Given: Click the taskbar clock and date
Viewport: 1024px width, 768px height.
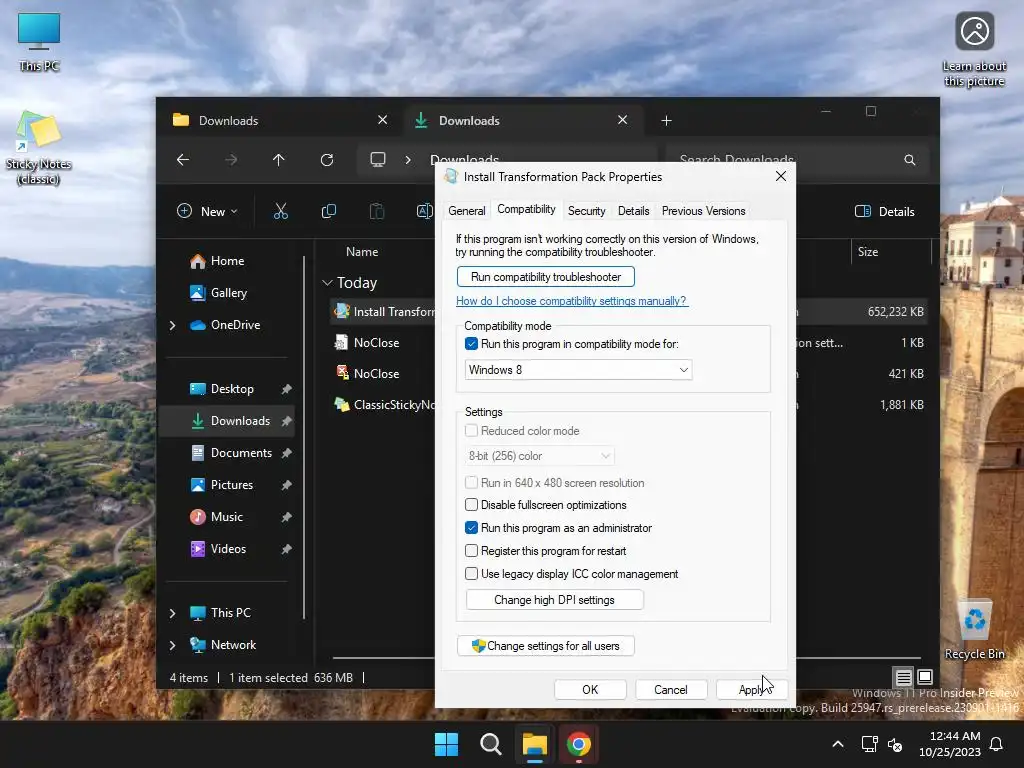Looking at the screenshot, I should tap(950, 744).
